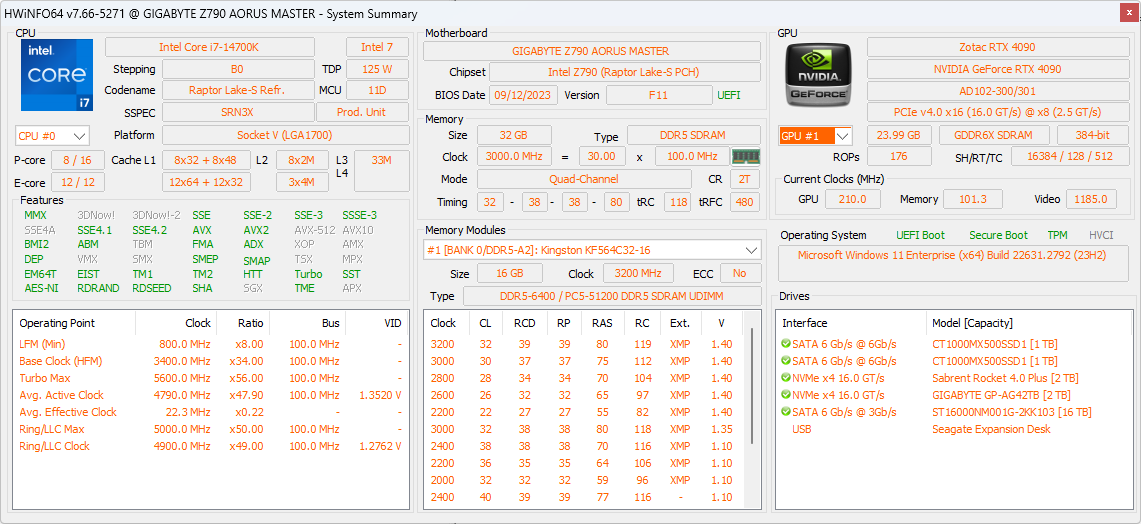Expand the GPU #1 selector dropdown
The width and height of the screenshot is (1141, 524).
[x=815, y=135]
